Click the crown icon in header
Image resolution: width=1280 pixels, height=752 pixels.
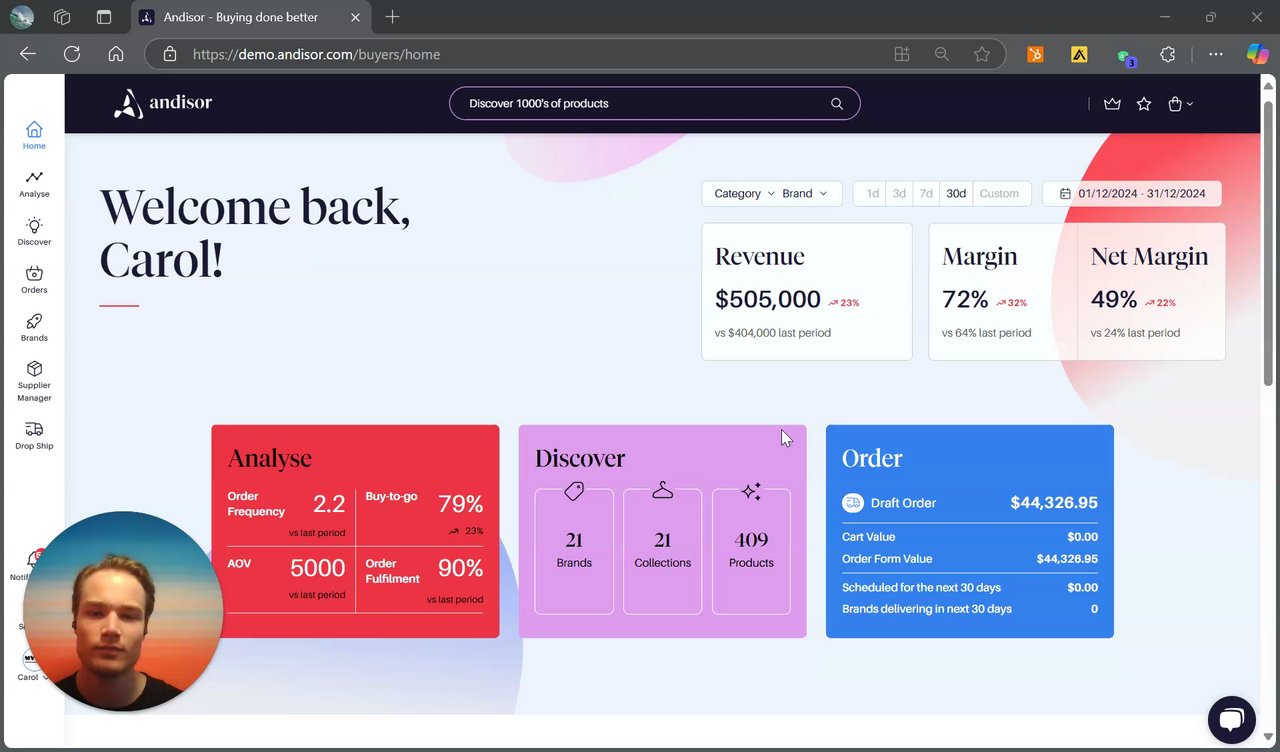click(1112, 104)
